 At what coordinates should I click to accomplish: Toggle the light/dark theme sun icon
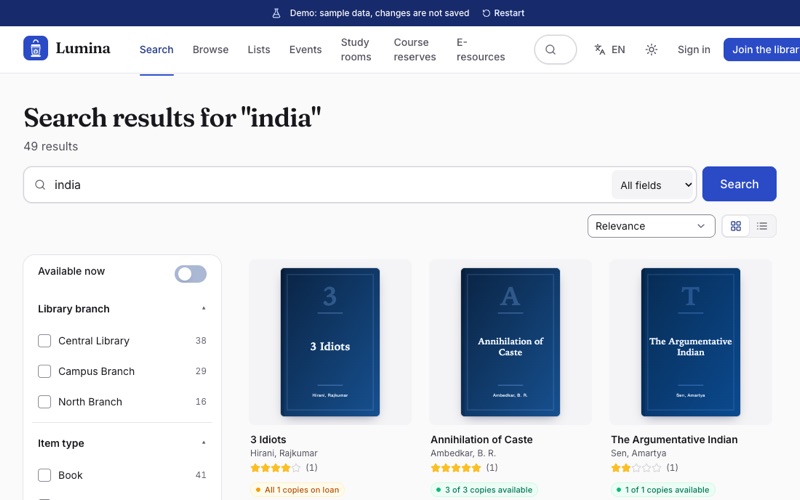(x=651, y=49)
